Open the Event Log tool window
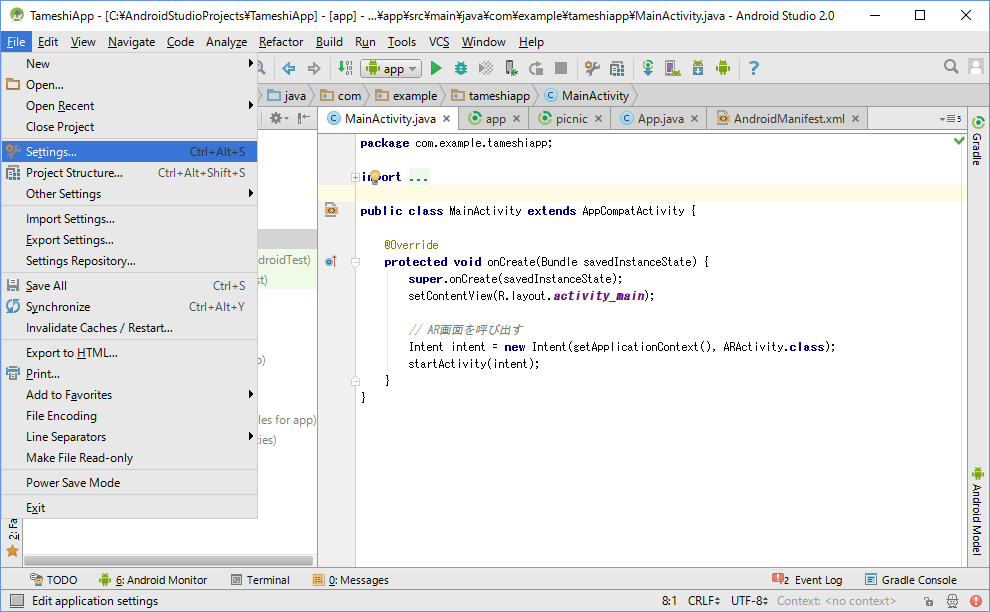The height and width of the screenshot is (612, 990). 808,580
